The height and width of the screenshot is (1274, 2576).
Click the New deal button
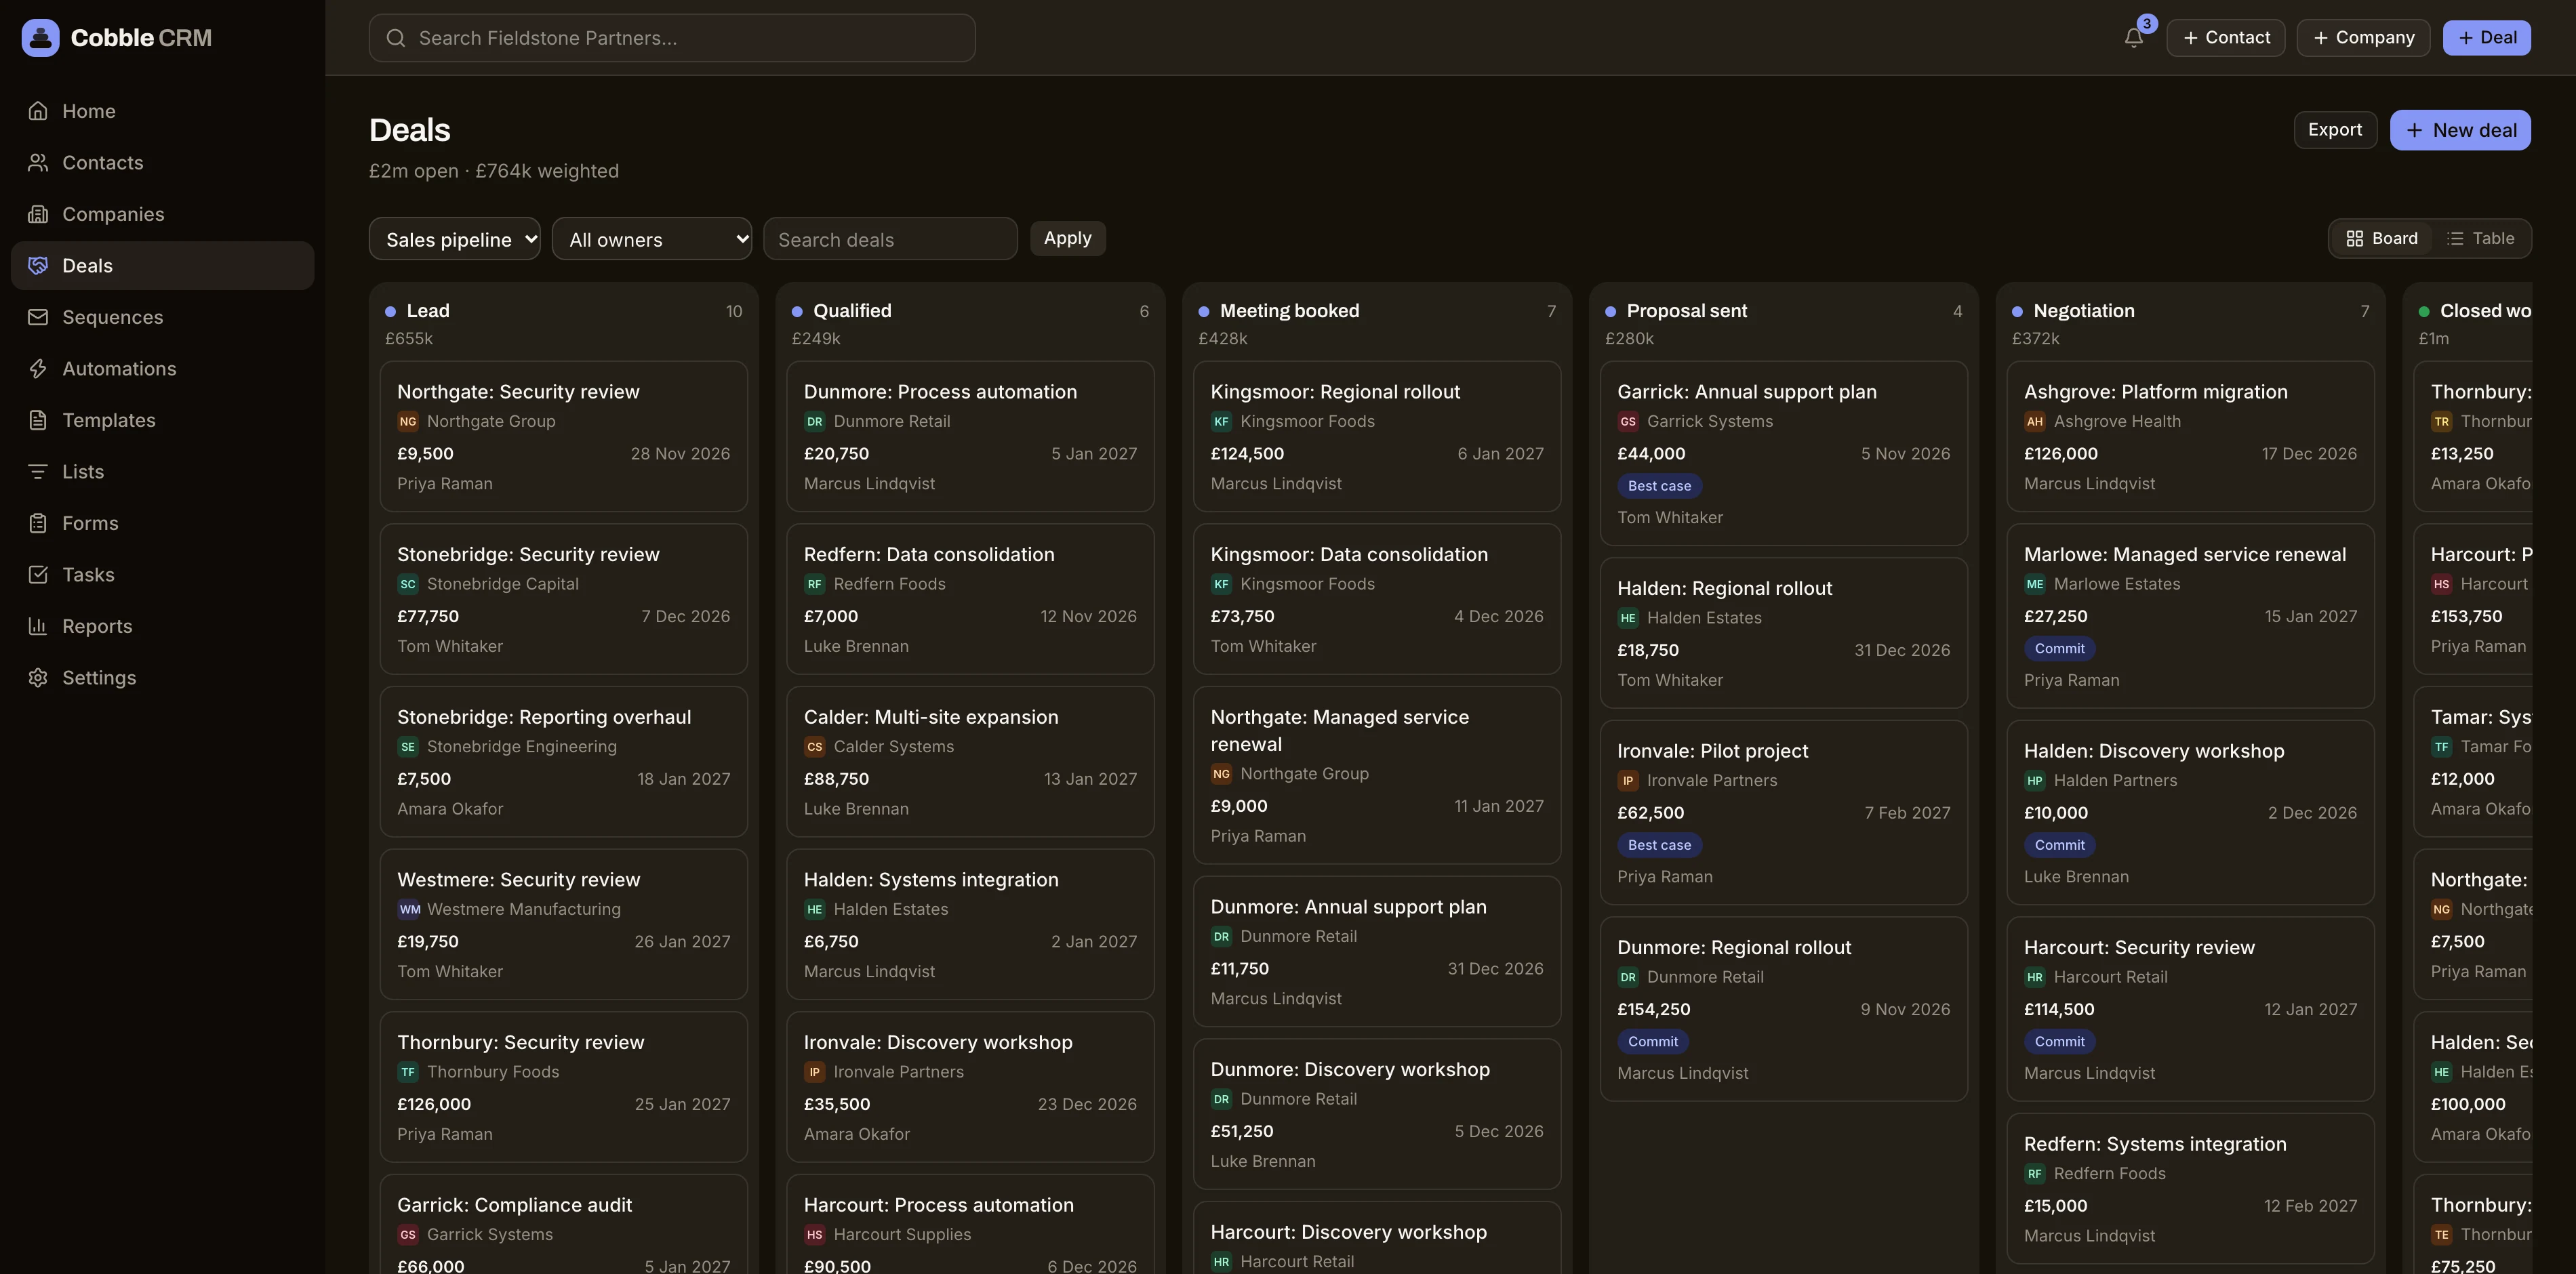tap(2460, 130)
